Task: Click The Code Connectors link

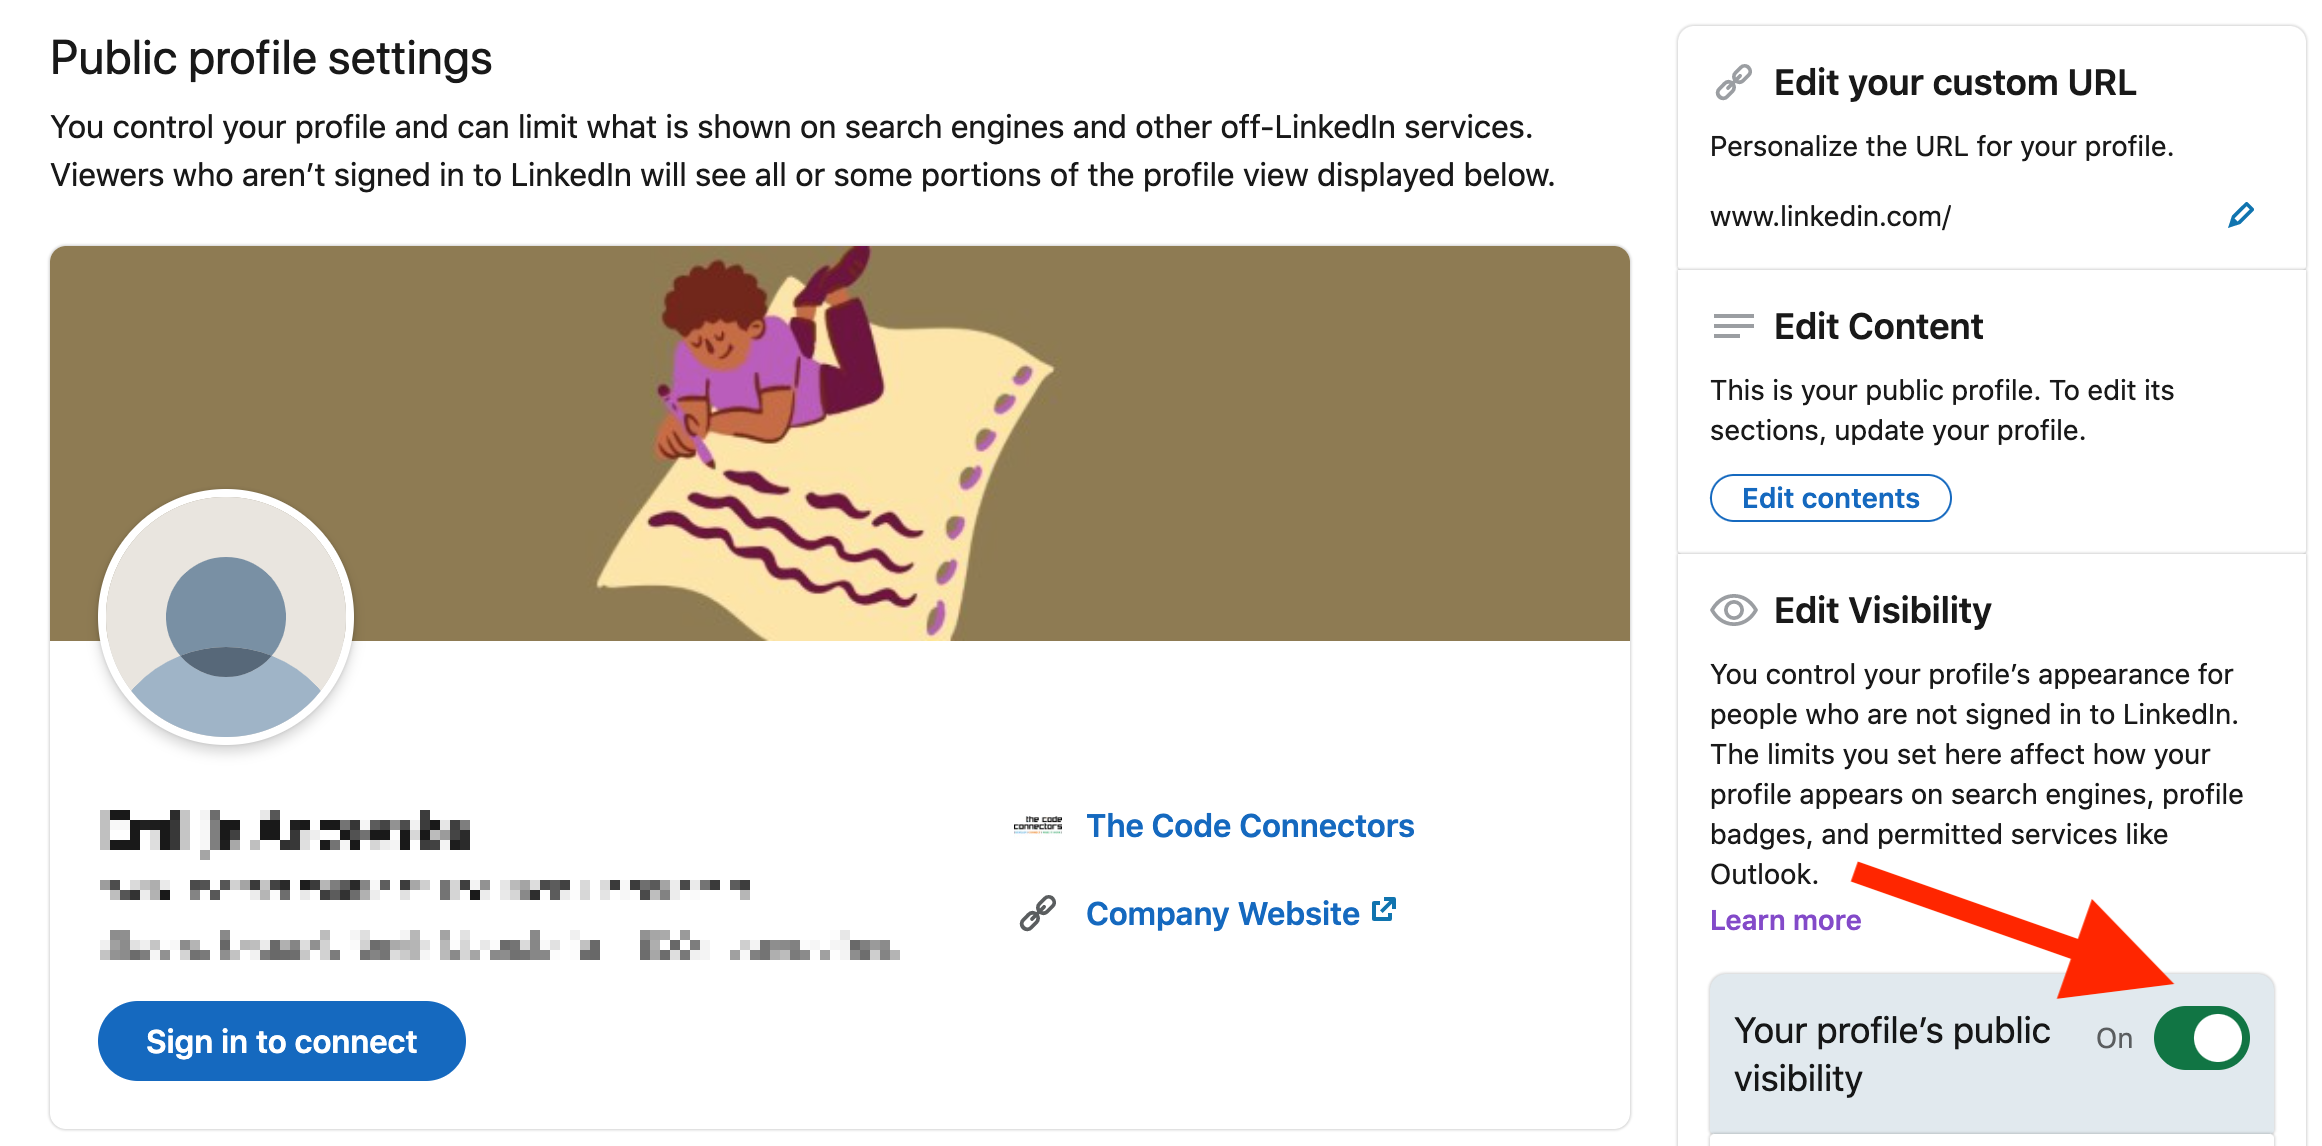Action: [1250, 825]
